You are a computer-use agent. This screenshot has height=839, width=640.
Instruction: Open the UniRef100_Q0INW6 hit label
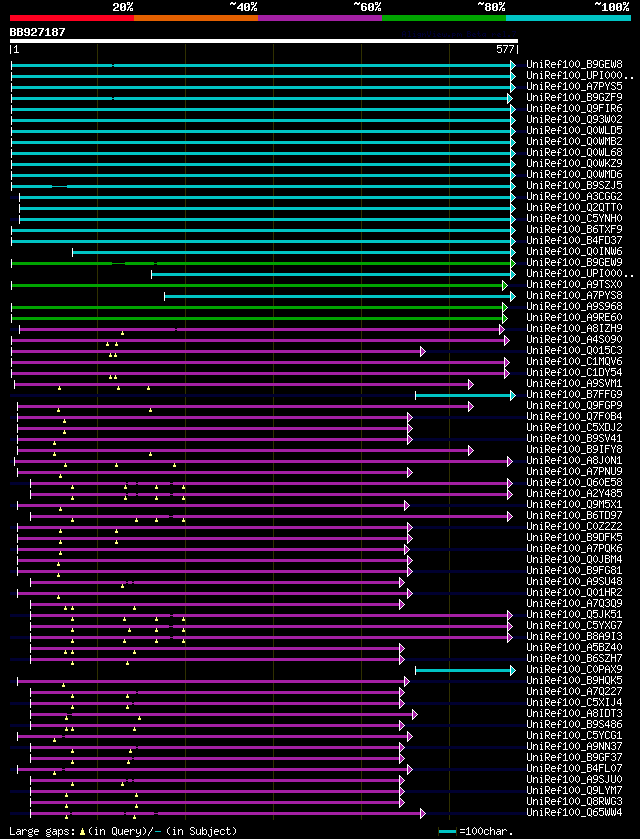[574, 251]
